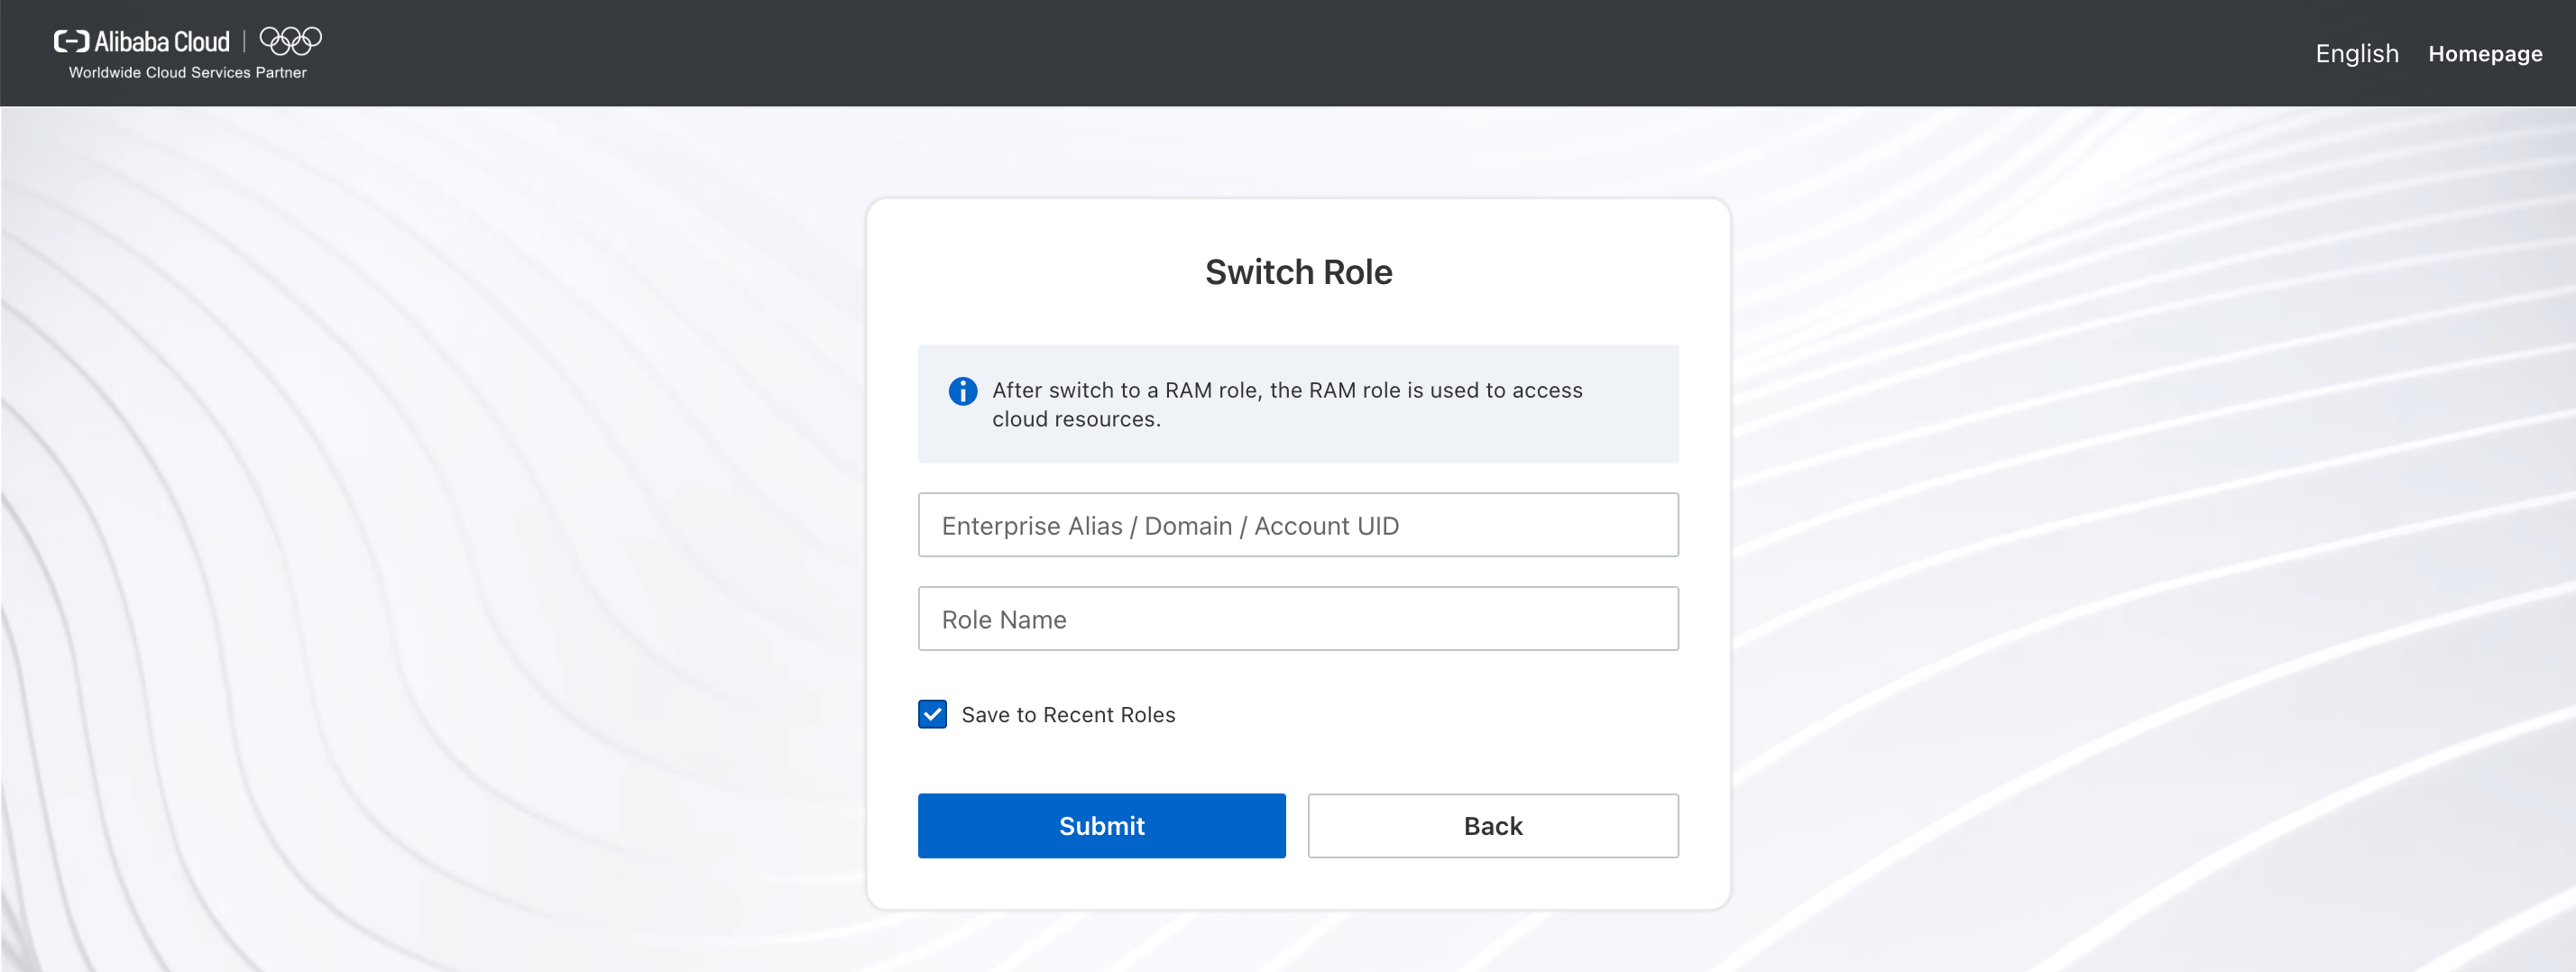The height and width of the screenshot is (972, 2576).
Task: Click the blue info circle icon
Action: coord(962,391)
